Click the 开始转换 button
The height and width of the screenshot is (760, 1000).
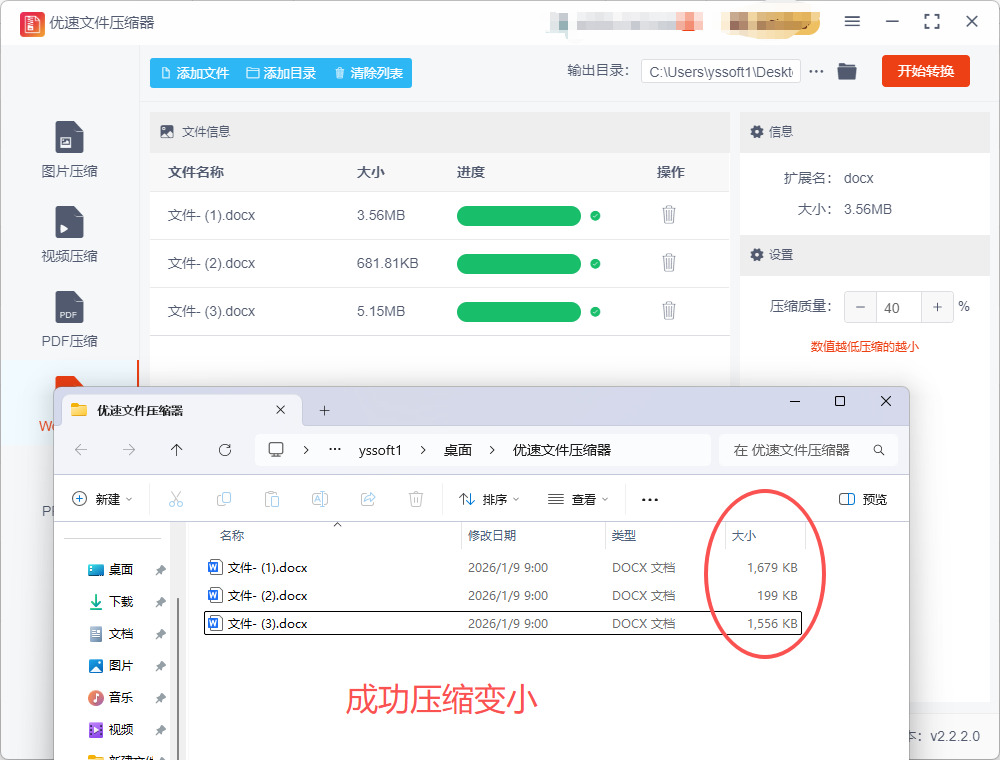(x=925, y=71)
